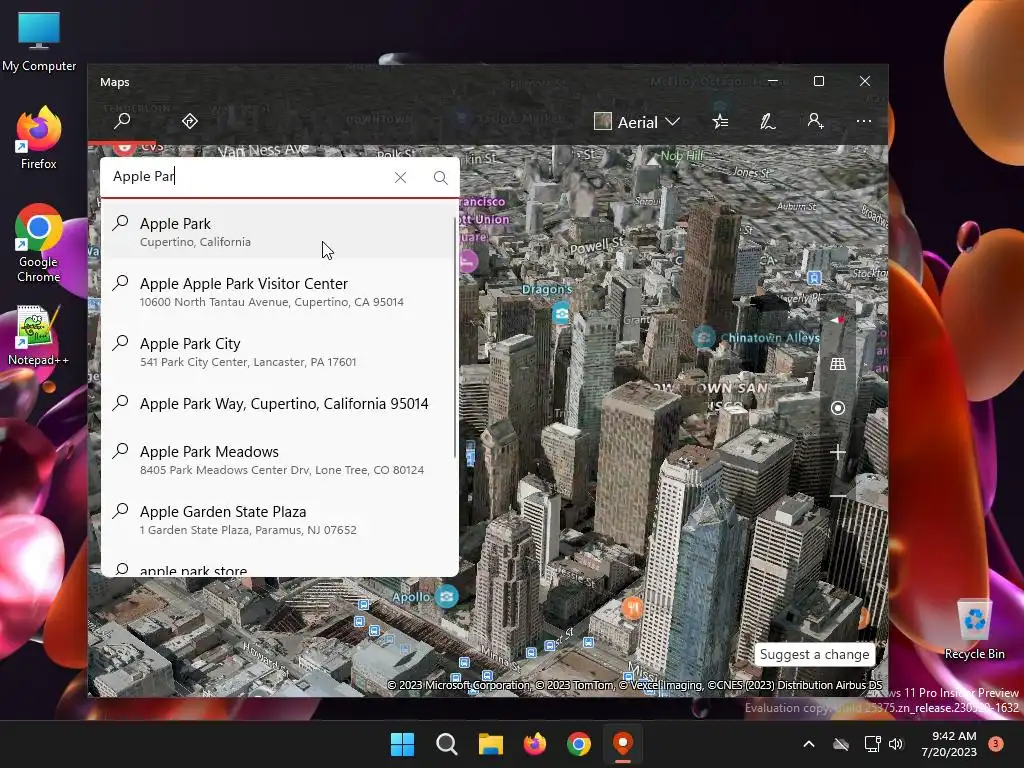Select the Google Chrome desktop shortcut
The image size is (1024, 768).
click(39, 244)
